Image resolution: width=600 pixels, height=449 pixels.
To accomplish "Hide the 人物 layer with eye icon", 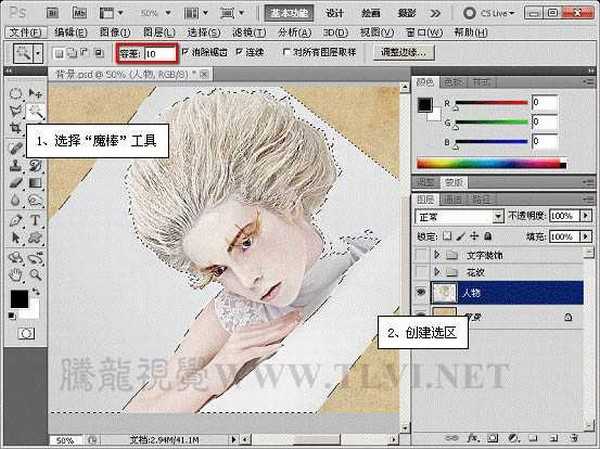I will (x=421, y=294).
